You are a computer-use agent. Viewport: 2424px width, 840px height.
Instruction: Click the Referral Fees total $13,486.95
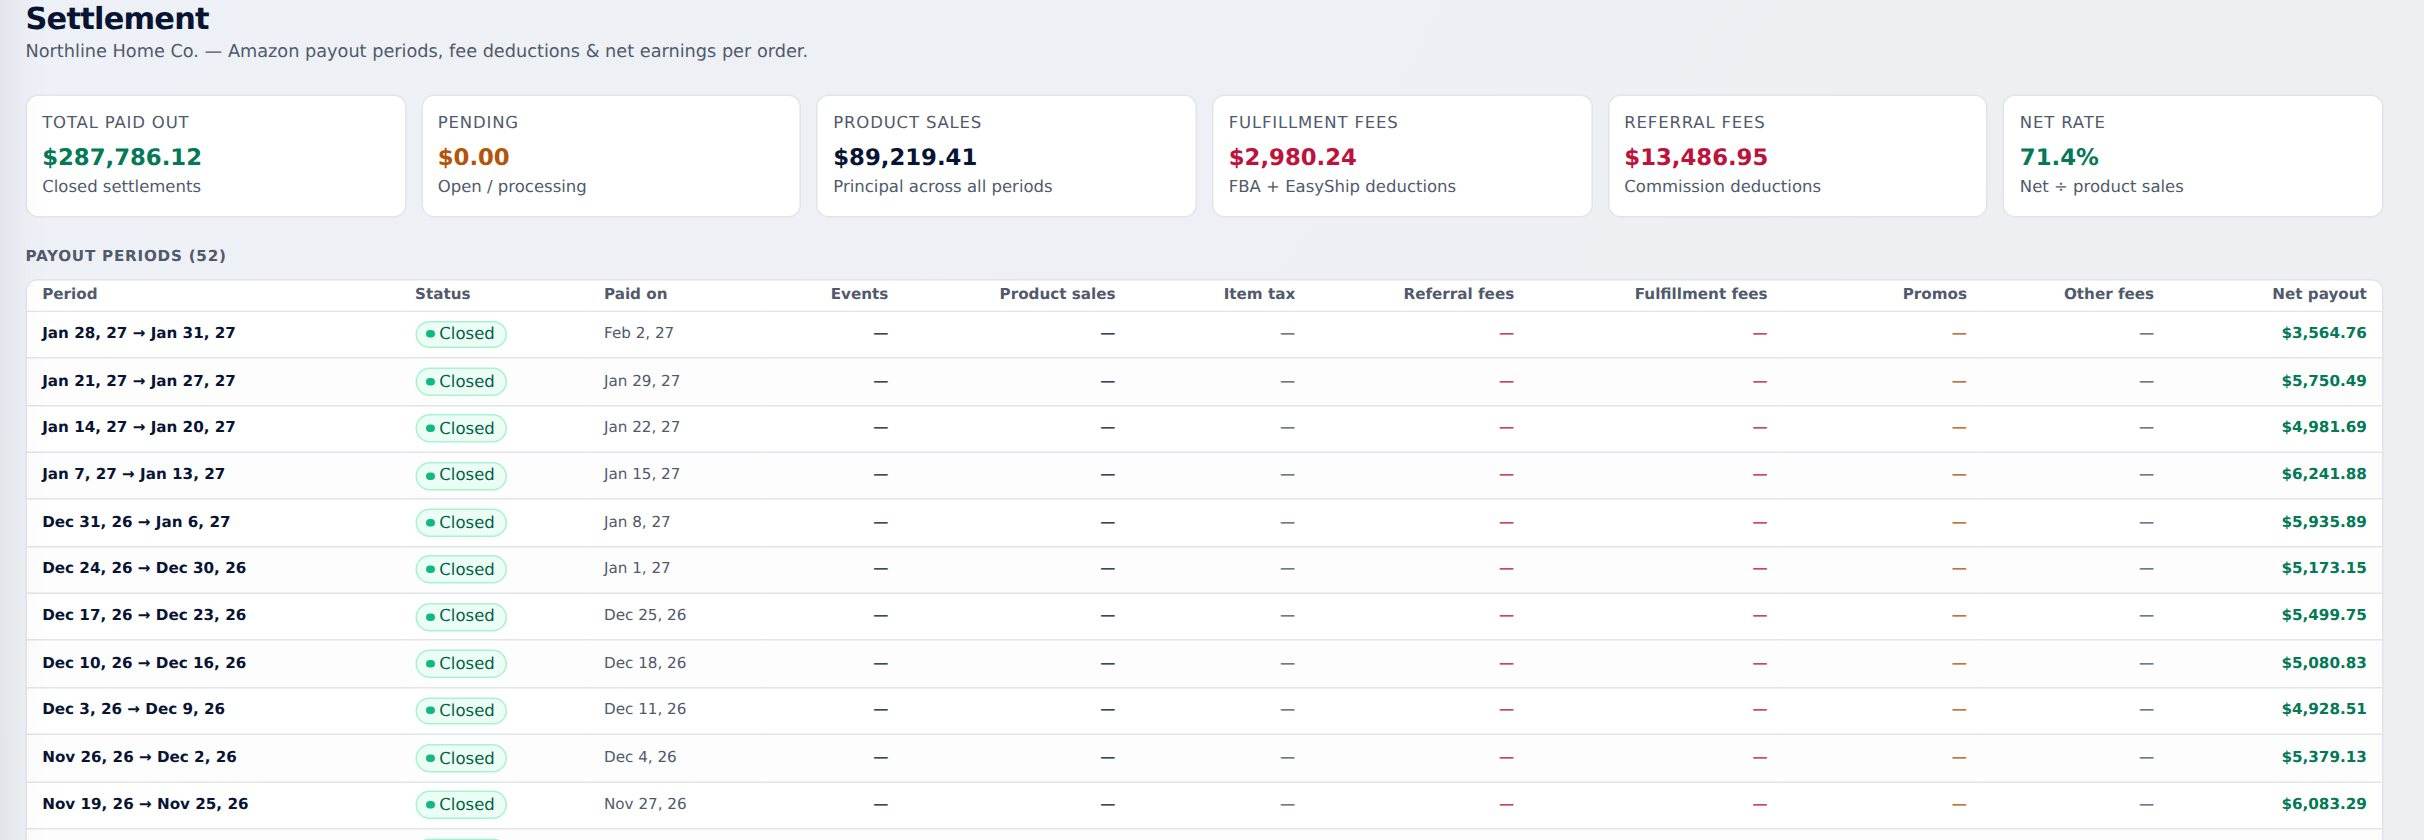1696,157
